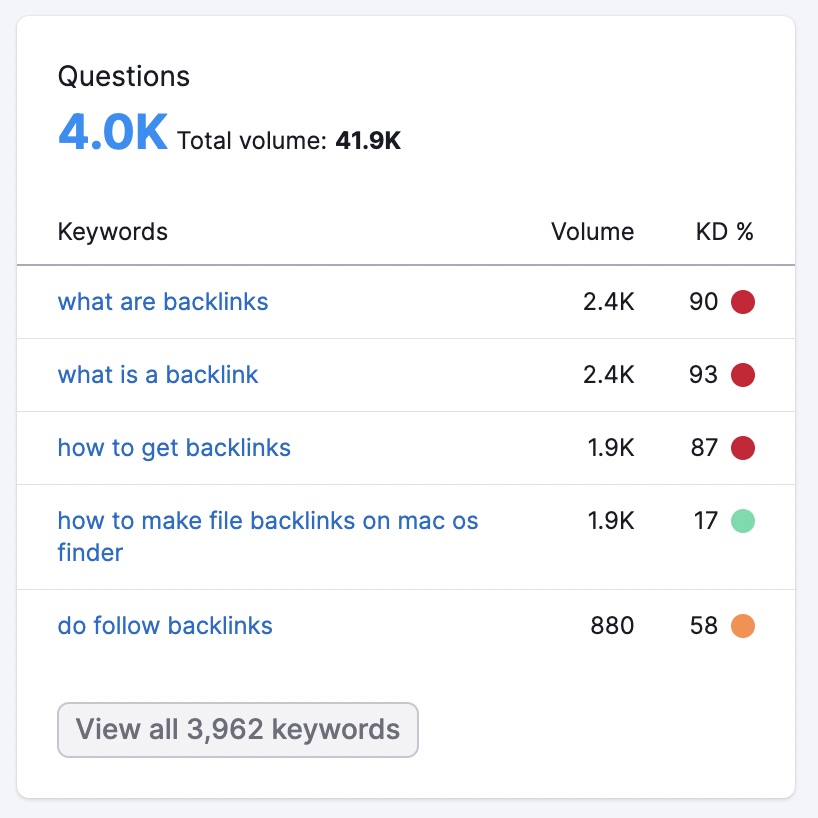The width and height of the screenshot is (818, 818).
Task: Open 'how to make file backlinks on mac os finder'
Action: click(268, 521)
